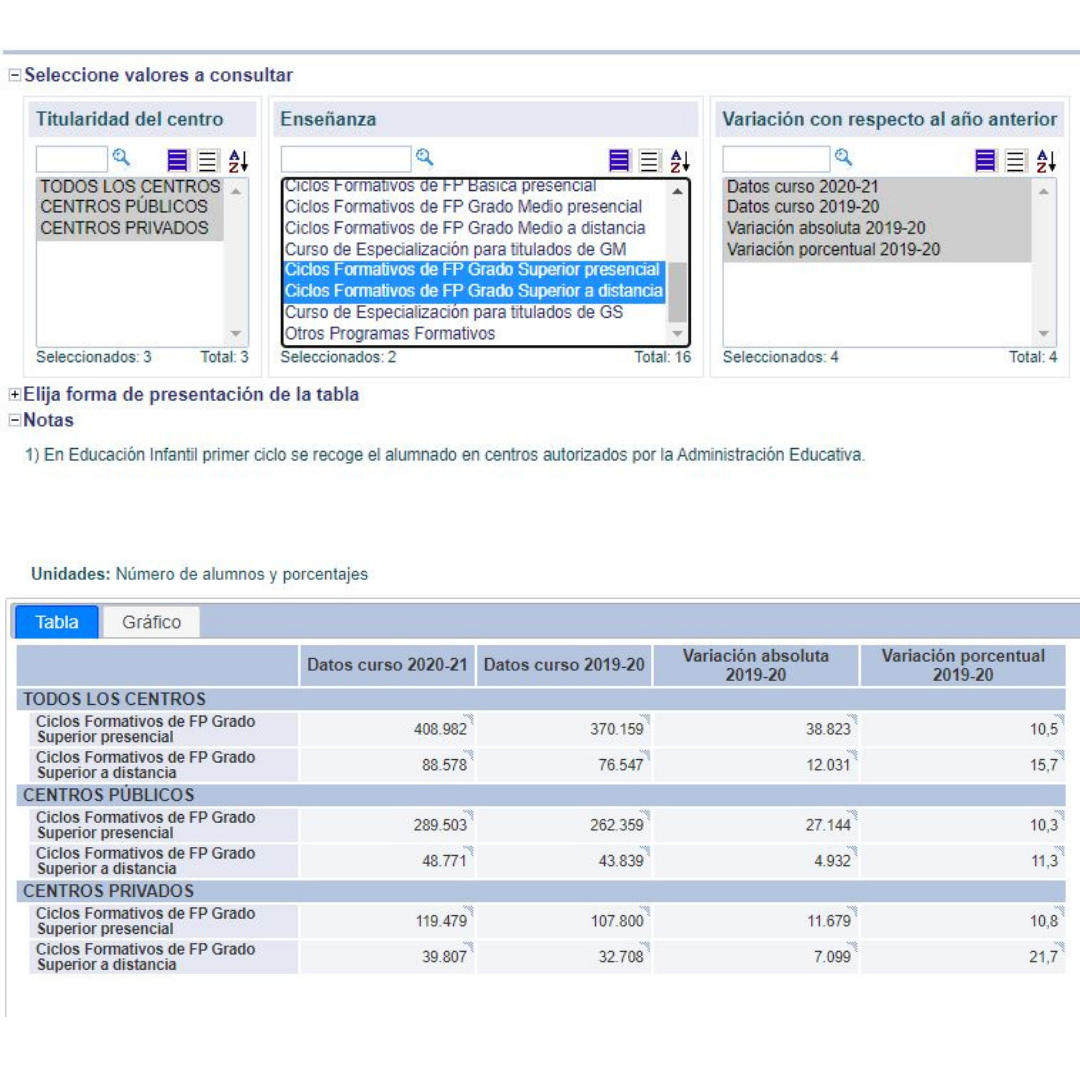
Task: Select 'Ciclos Formativos de FP Grado Medio a distancia'
Action: [475, 228]
